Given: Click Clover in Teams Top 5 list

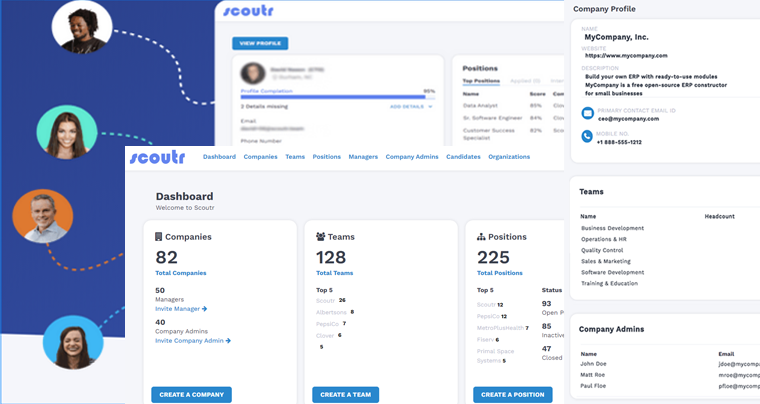Looking at the screenshot, I should pos(325,336).
